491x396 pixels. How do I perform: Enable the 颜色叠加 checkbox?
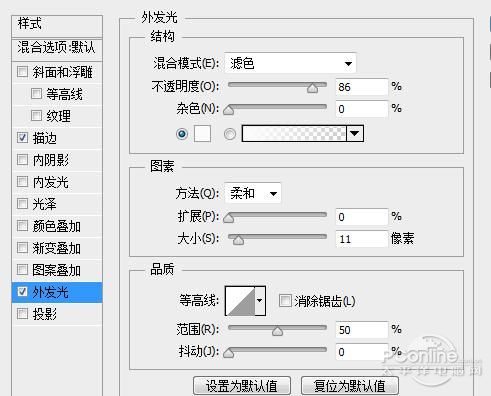point(22,226)
